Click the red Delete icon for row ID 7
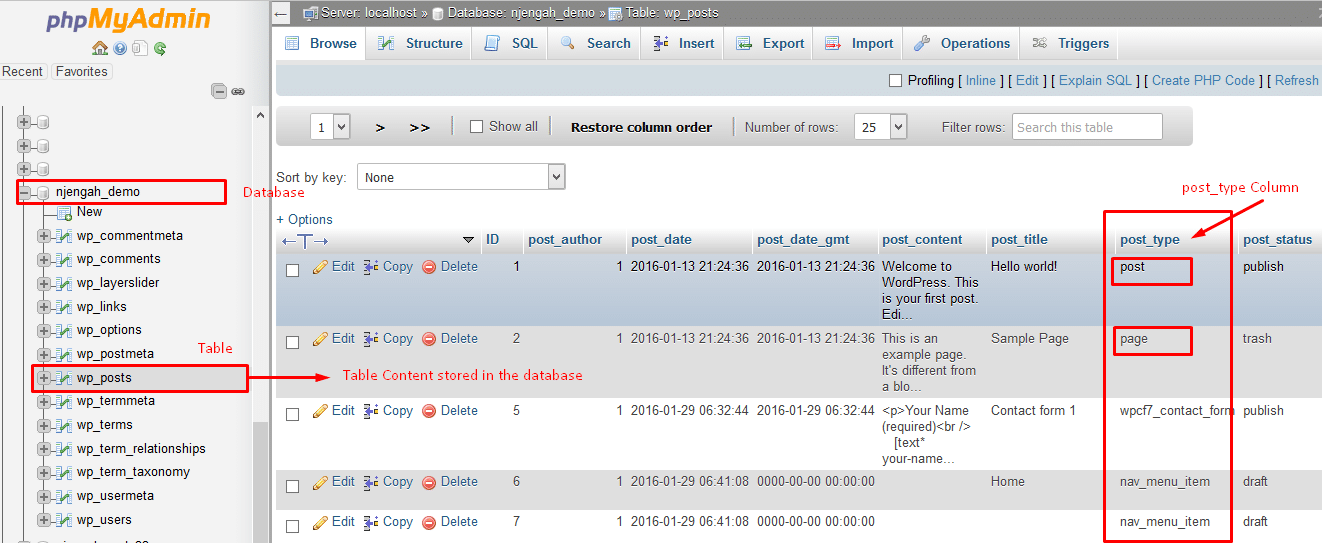Viewport: 1322px width, 543px height. (429, 522)
